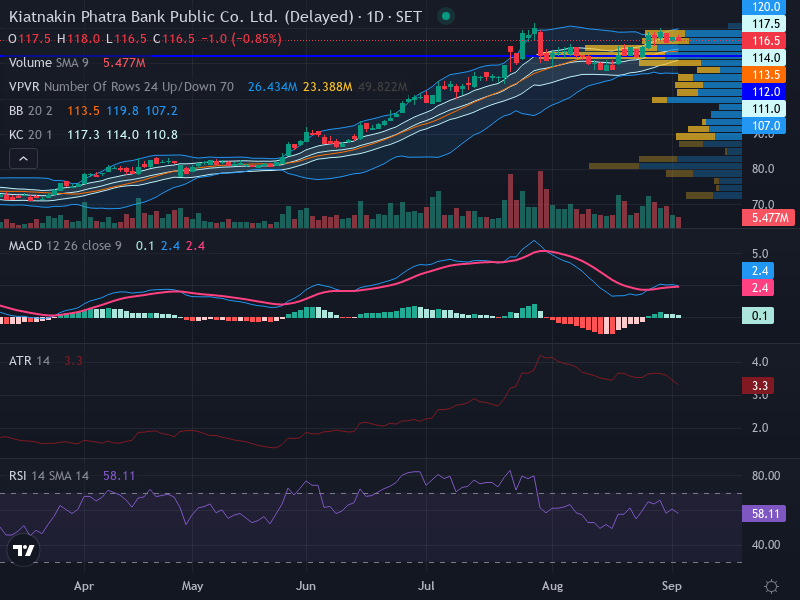Select the O117.5 open value in header

tap(30, 39)
